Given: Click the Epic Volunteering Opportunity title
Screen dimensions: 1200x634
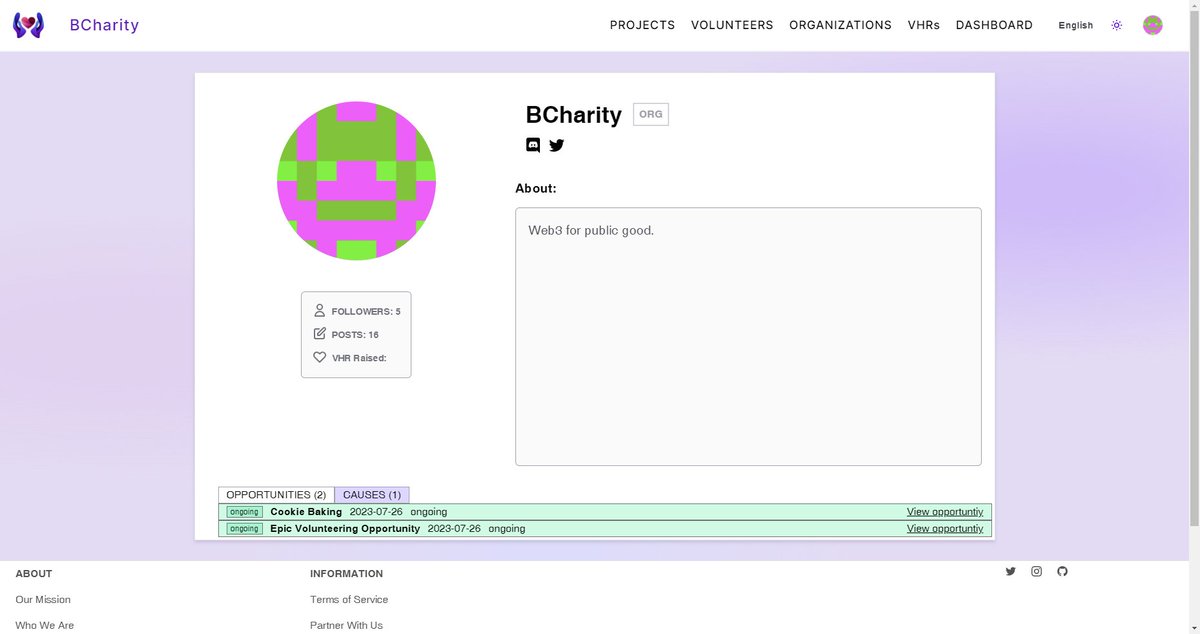Looking at the screenshot, I should tap(345, 529).
